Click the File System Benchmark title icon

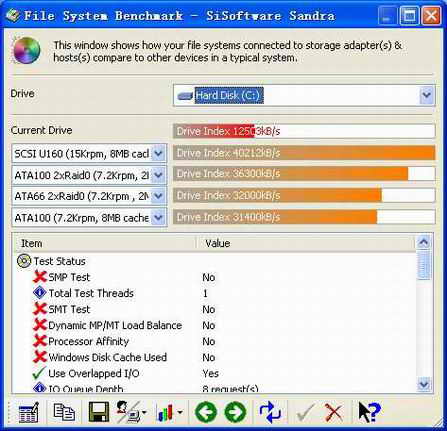click(13, 15)
